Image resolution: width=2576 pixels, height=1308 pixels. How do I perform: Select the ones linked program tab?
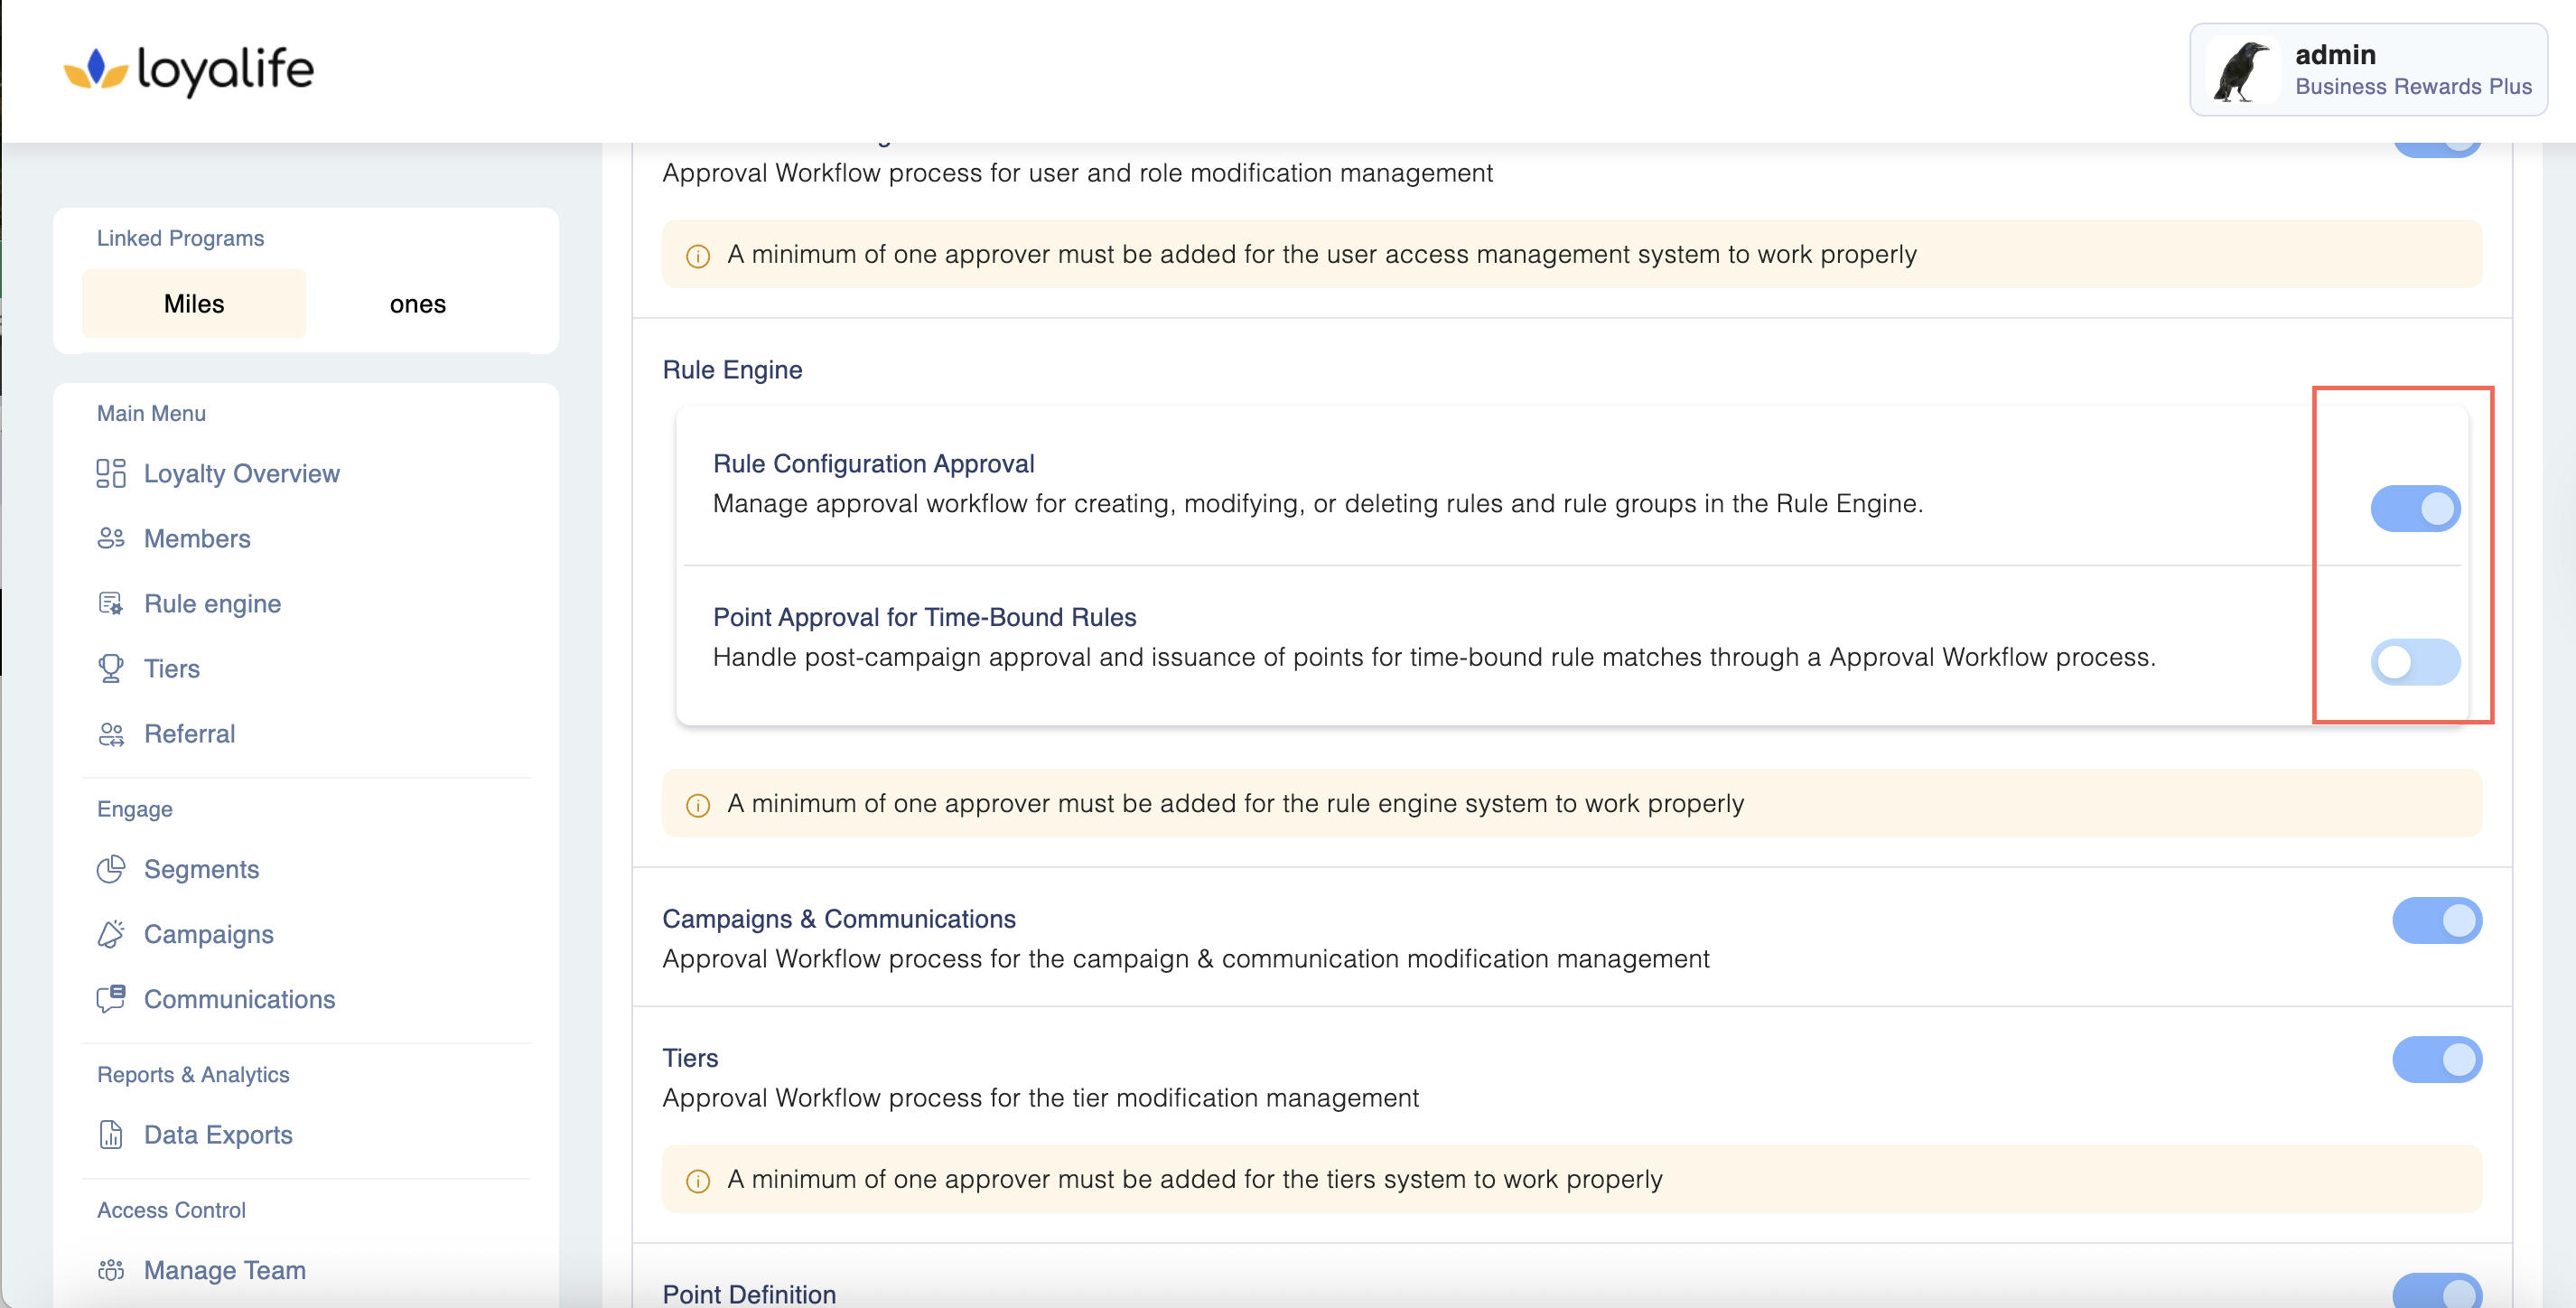417,304
